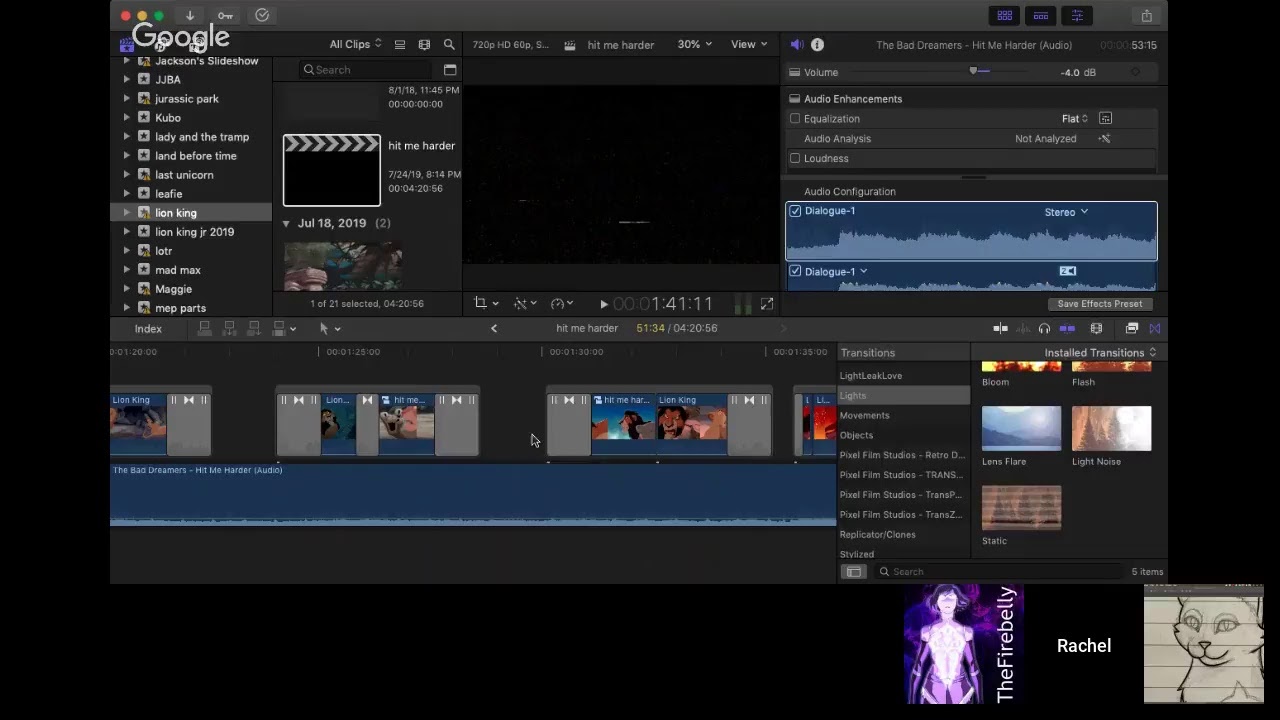Uncheck the first Dialogue-1 channel
Image resolution: width=1280 pixels, height=720 pixels.
click(x=795, y=211)
